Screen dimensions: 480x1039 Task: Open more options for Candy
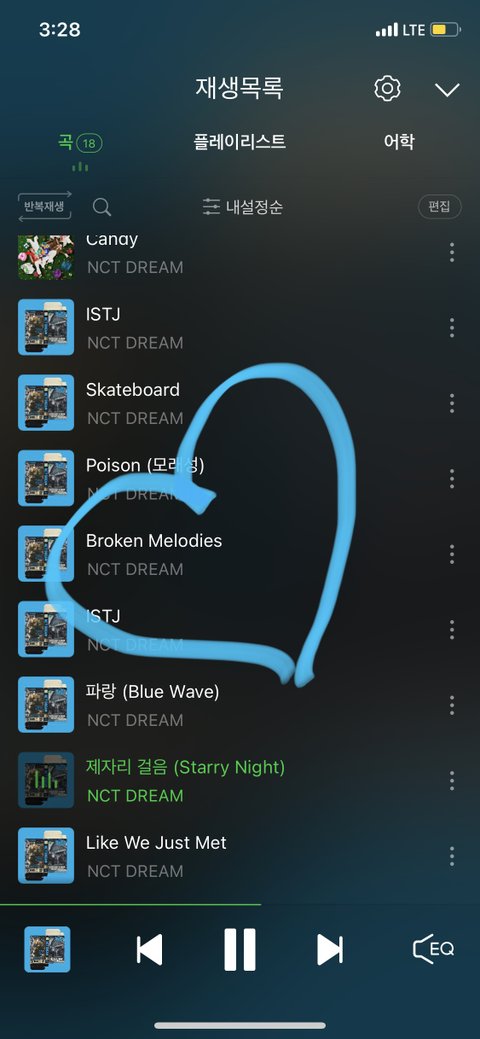(451, 252)
